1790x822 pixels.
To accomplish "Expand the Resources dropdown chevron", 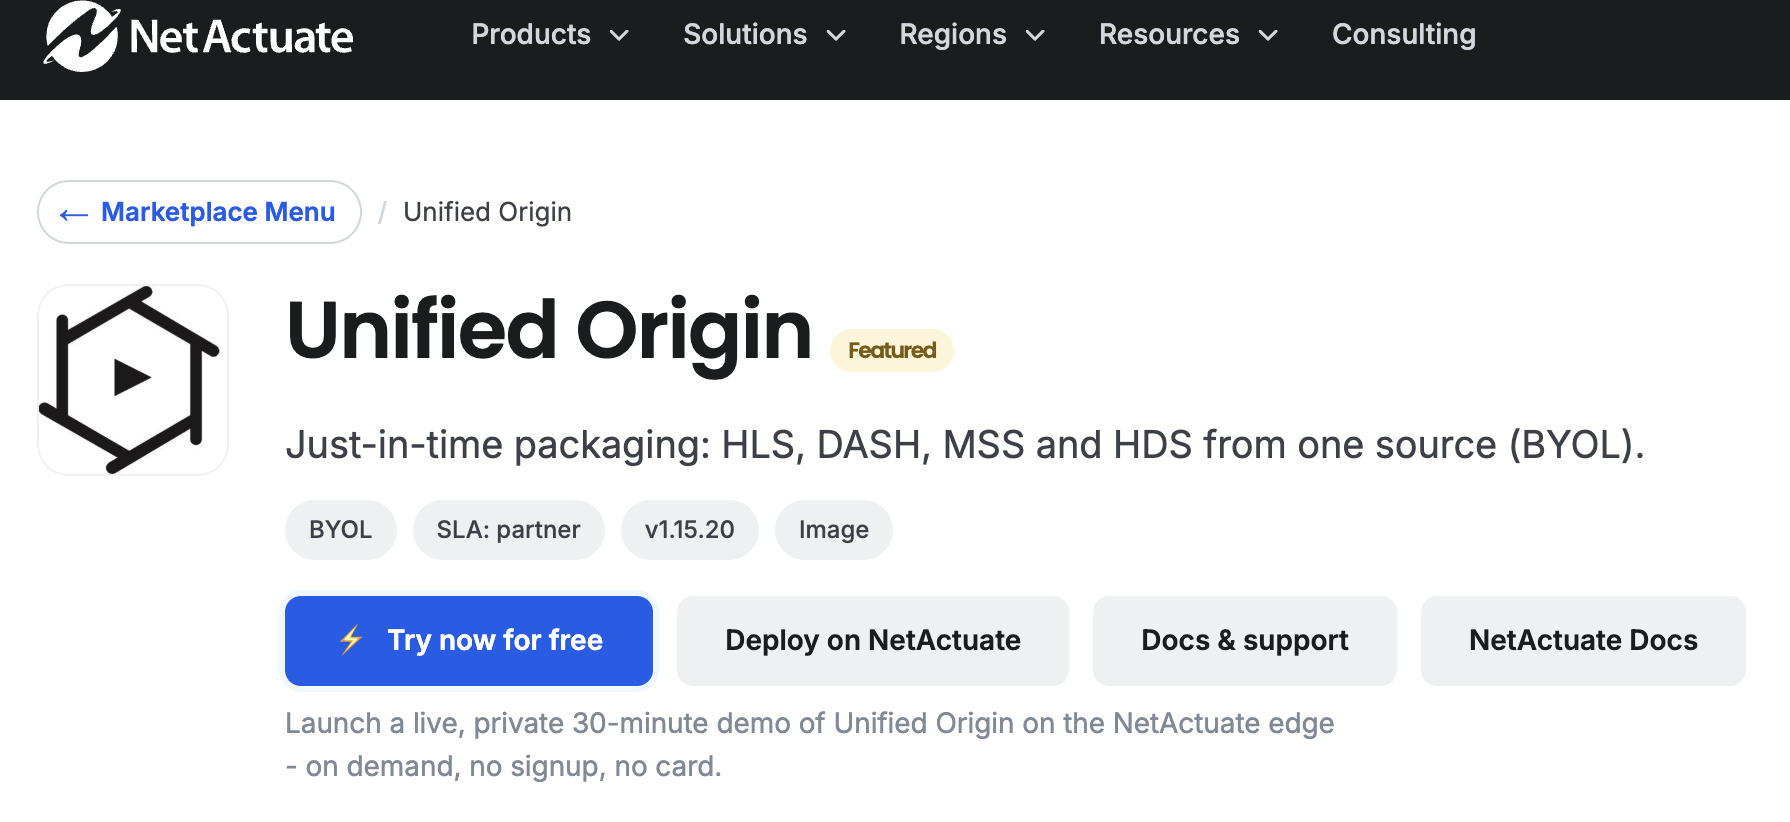I will point(1268,36).
